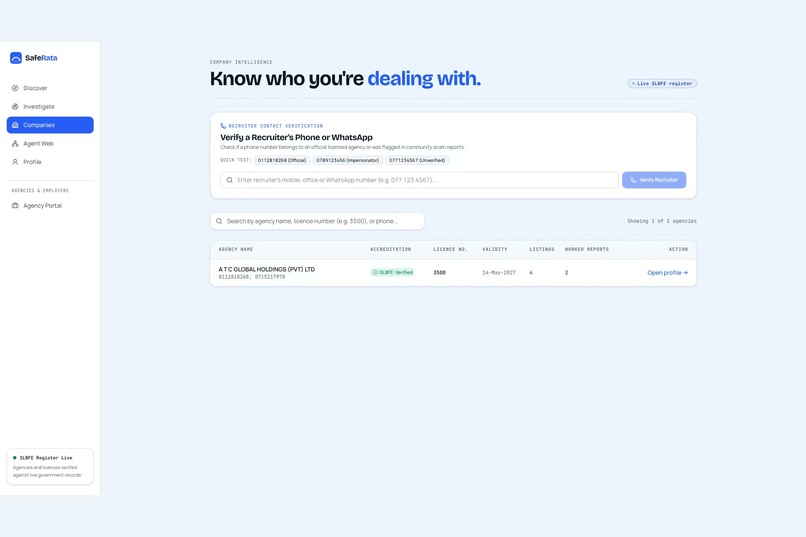Image resolution: width=806 pixels, height=537 pixels.
Task: Click the Worker Reports column header
Action: tap(587, 249)
